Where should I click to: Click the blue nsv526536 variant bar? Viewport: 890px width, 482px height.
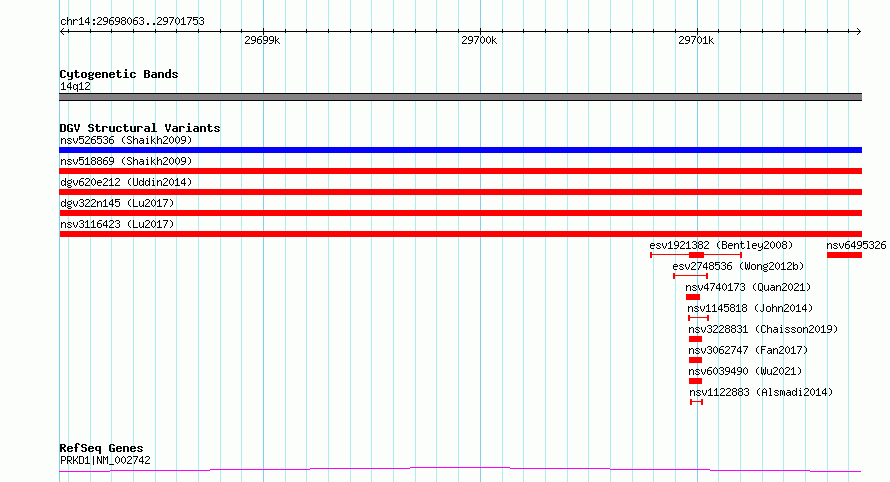pos(460,150)
